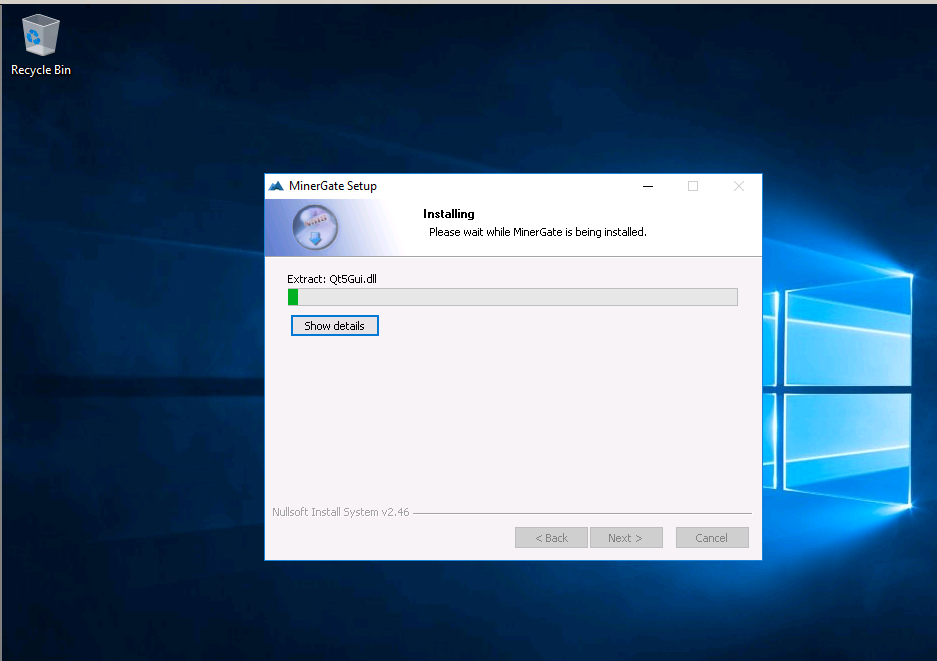Click the disabled maximize button
The height and width of the screenshot is (661, 937).
[x=693, y=186]
